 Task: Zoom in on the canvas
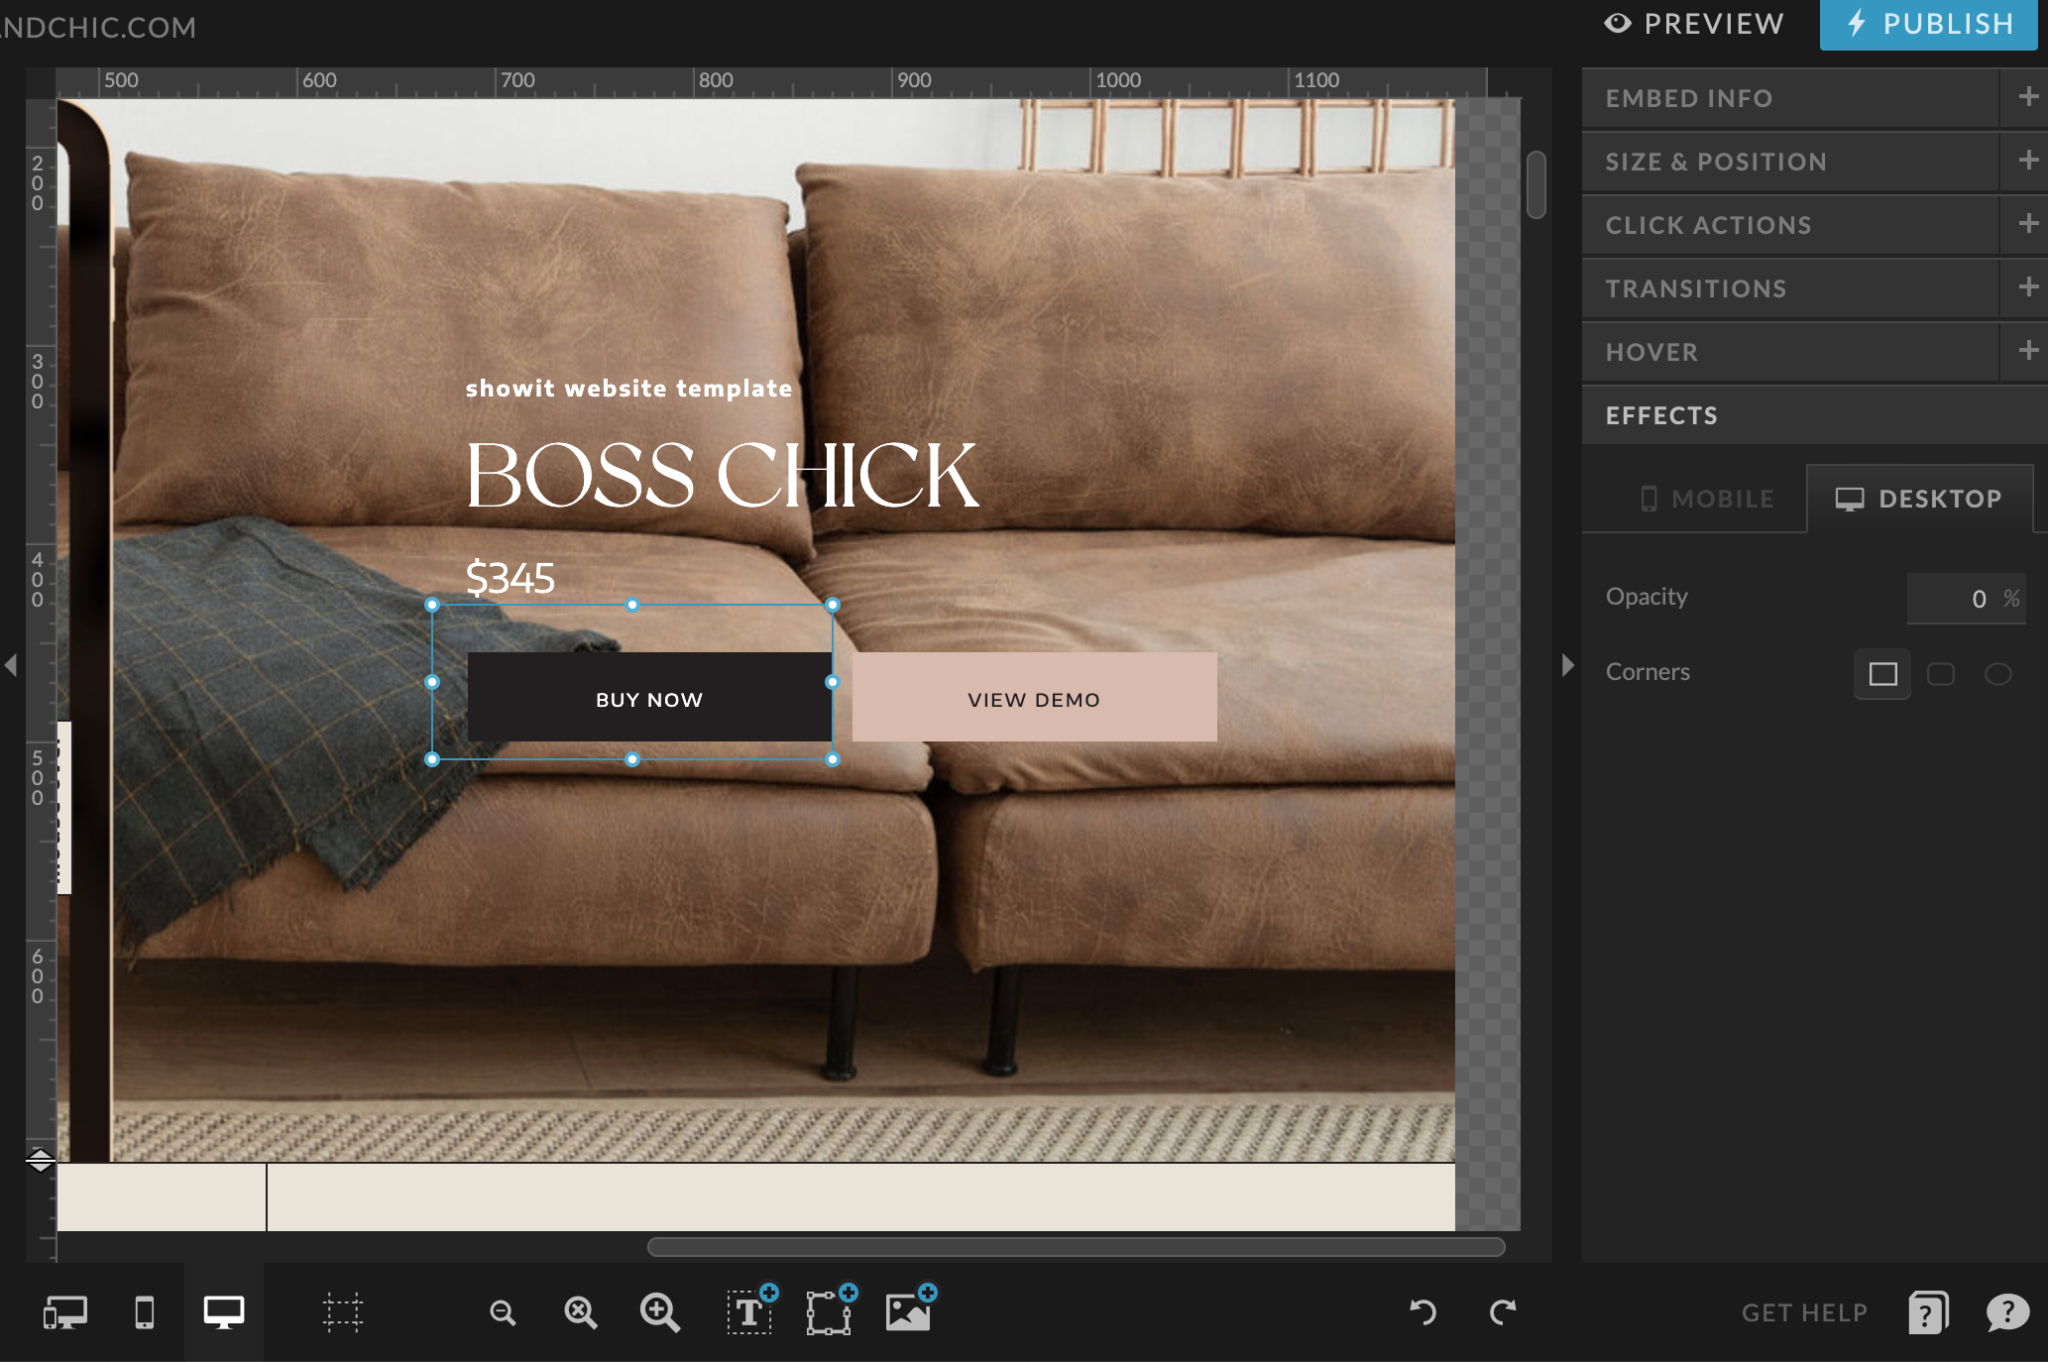coord(659,1313)
